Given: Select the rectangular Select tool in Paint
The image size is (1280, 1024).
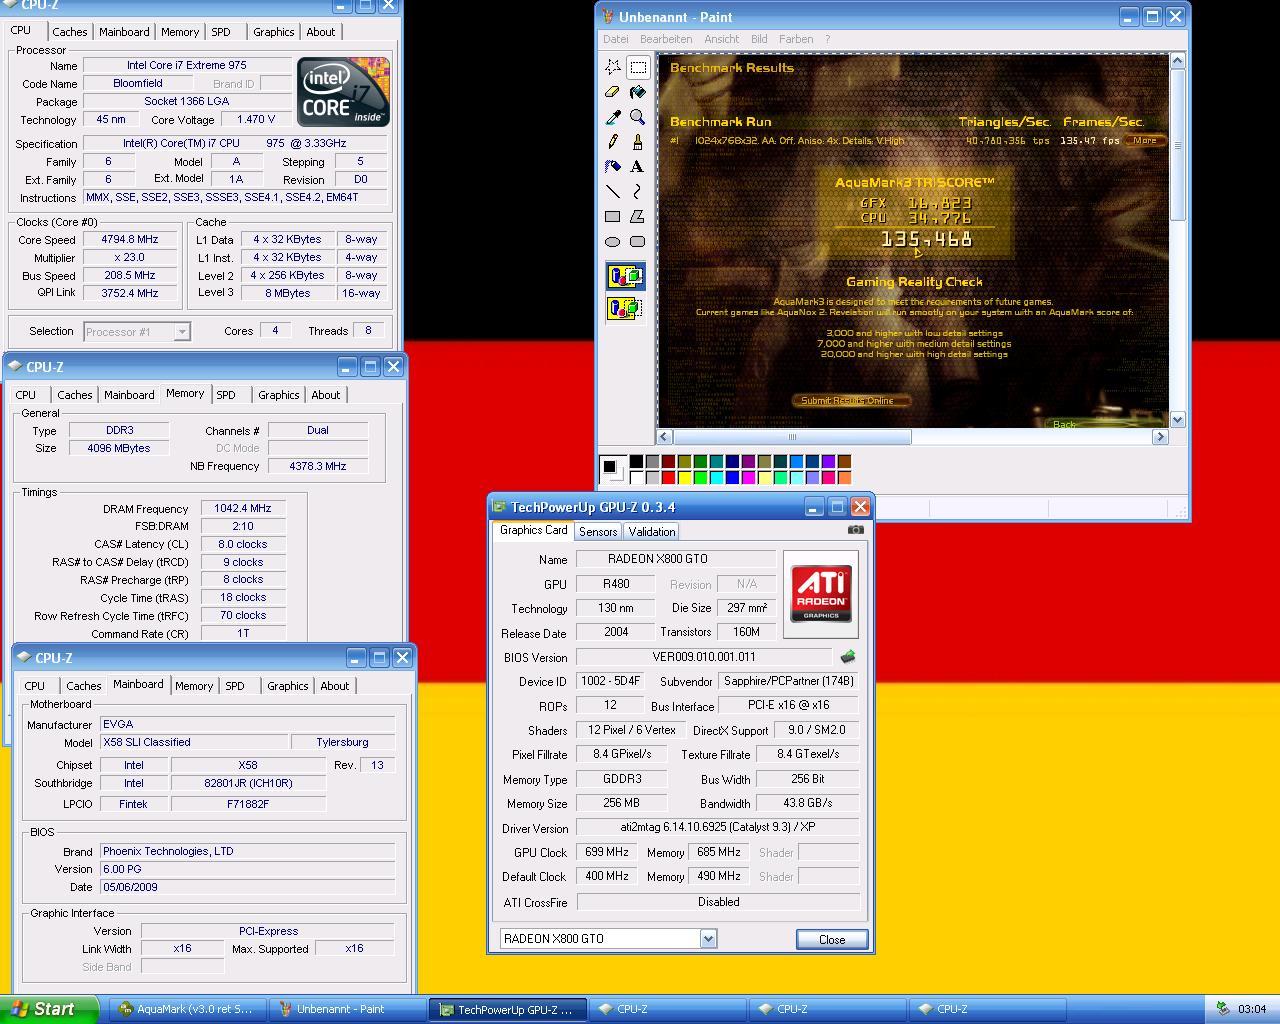Looking at the screenshot, I should 638,67.
